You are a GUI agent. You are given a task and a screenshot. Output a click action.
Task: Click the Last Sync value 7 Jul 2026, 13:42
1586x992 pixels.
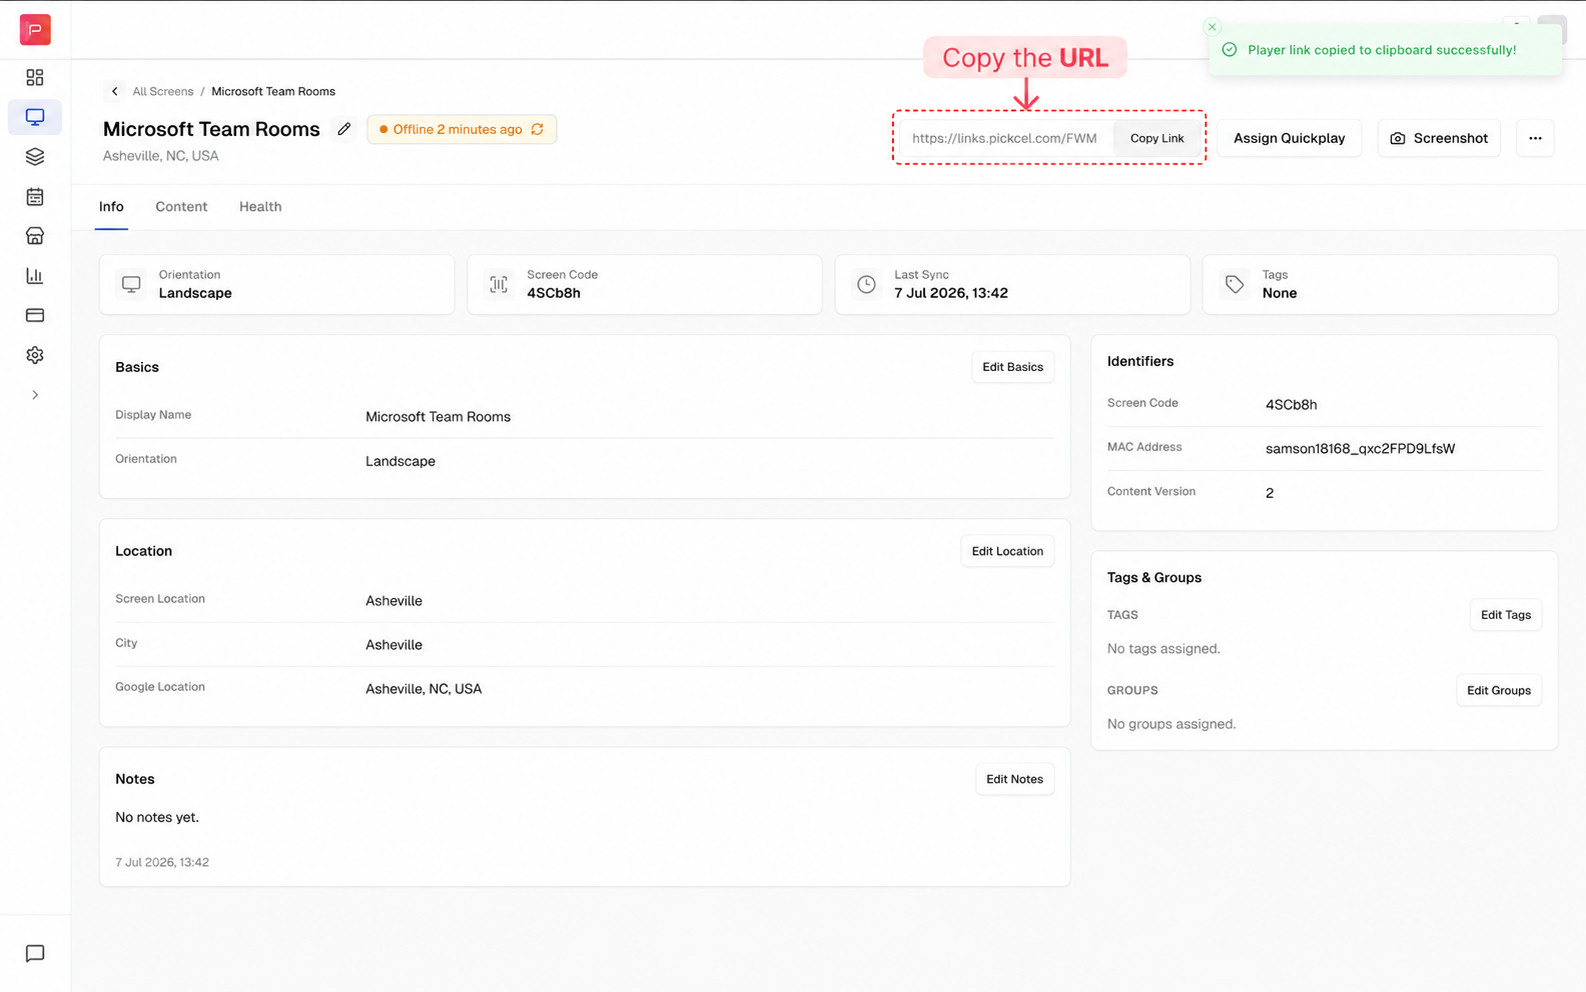951,293
